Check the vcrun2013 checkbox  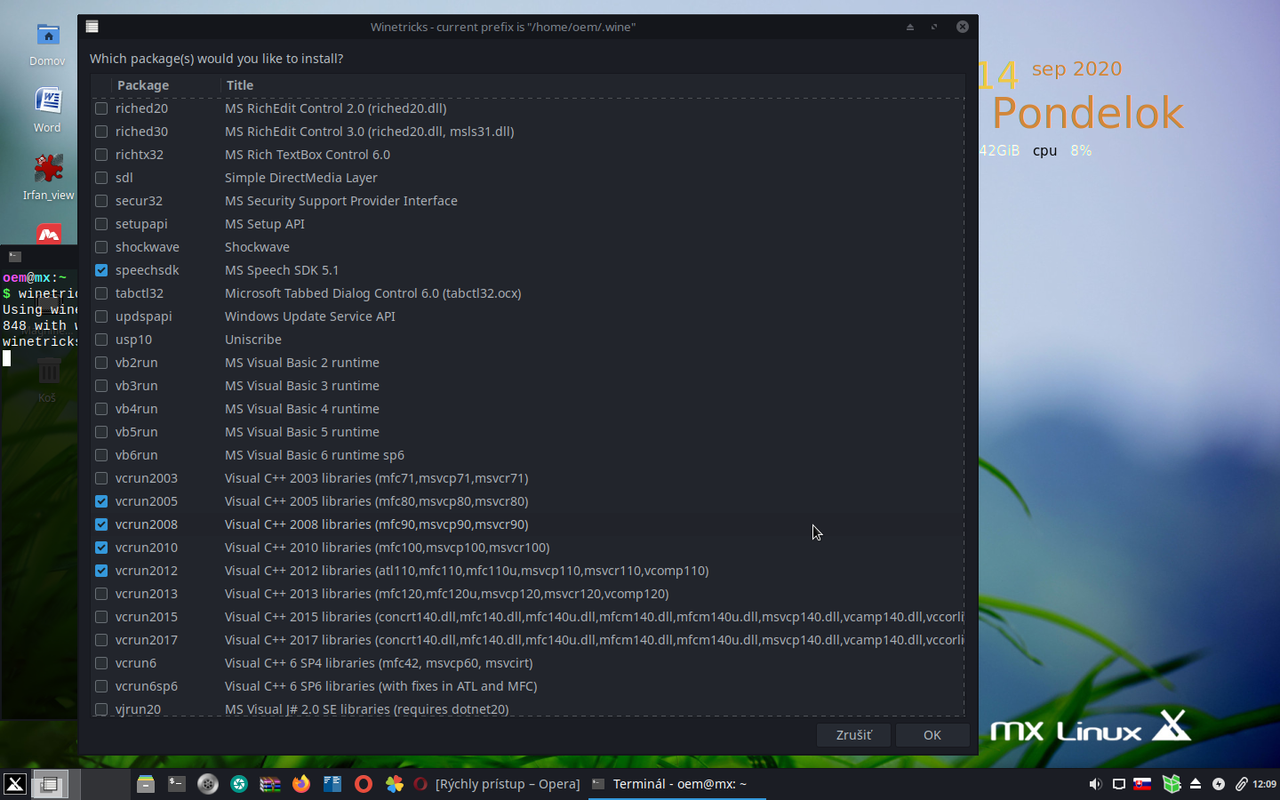pyautogui.click(x=101, y=593)
